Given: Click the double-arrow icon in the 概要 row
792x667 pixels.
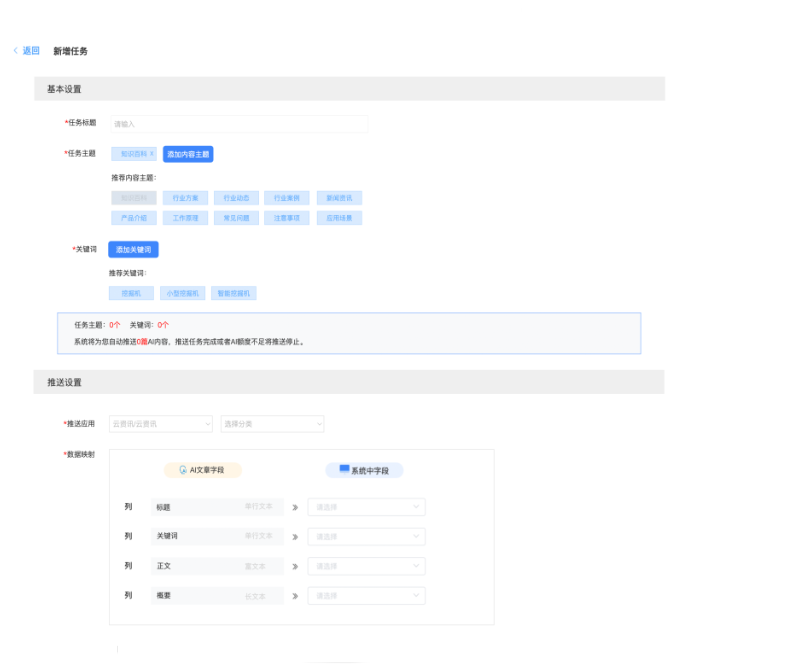Looking at the screenshot, I should (x=294, y=596).
